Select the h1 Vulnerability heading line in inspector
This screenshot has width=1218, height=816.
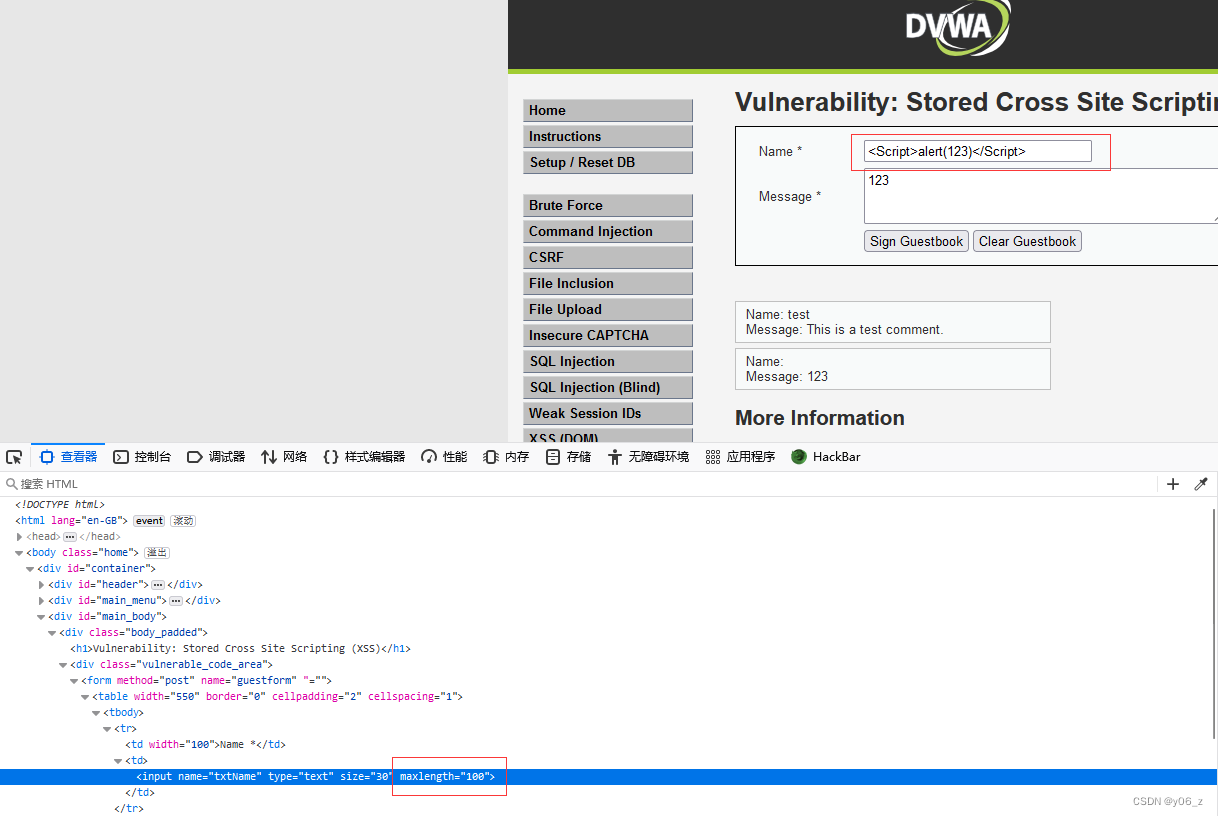pos(240,649)
